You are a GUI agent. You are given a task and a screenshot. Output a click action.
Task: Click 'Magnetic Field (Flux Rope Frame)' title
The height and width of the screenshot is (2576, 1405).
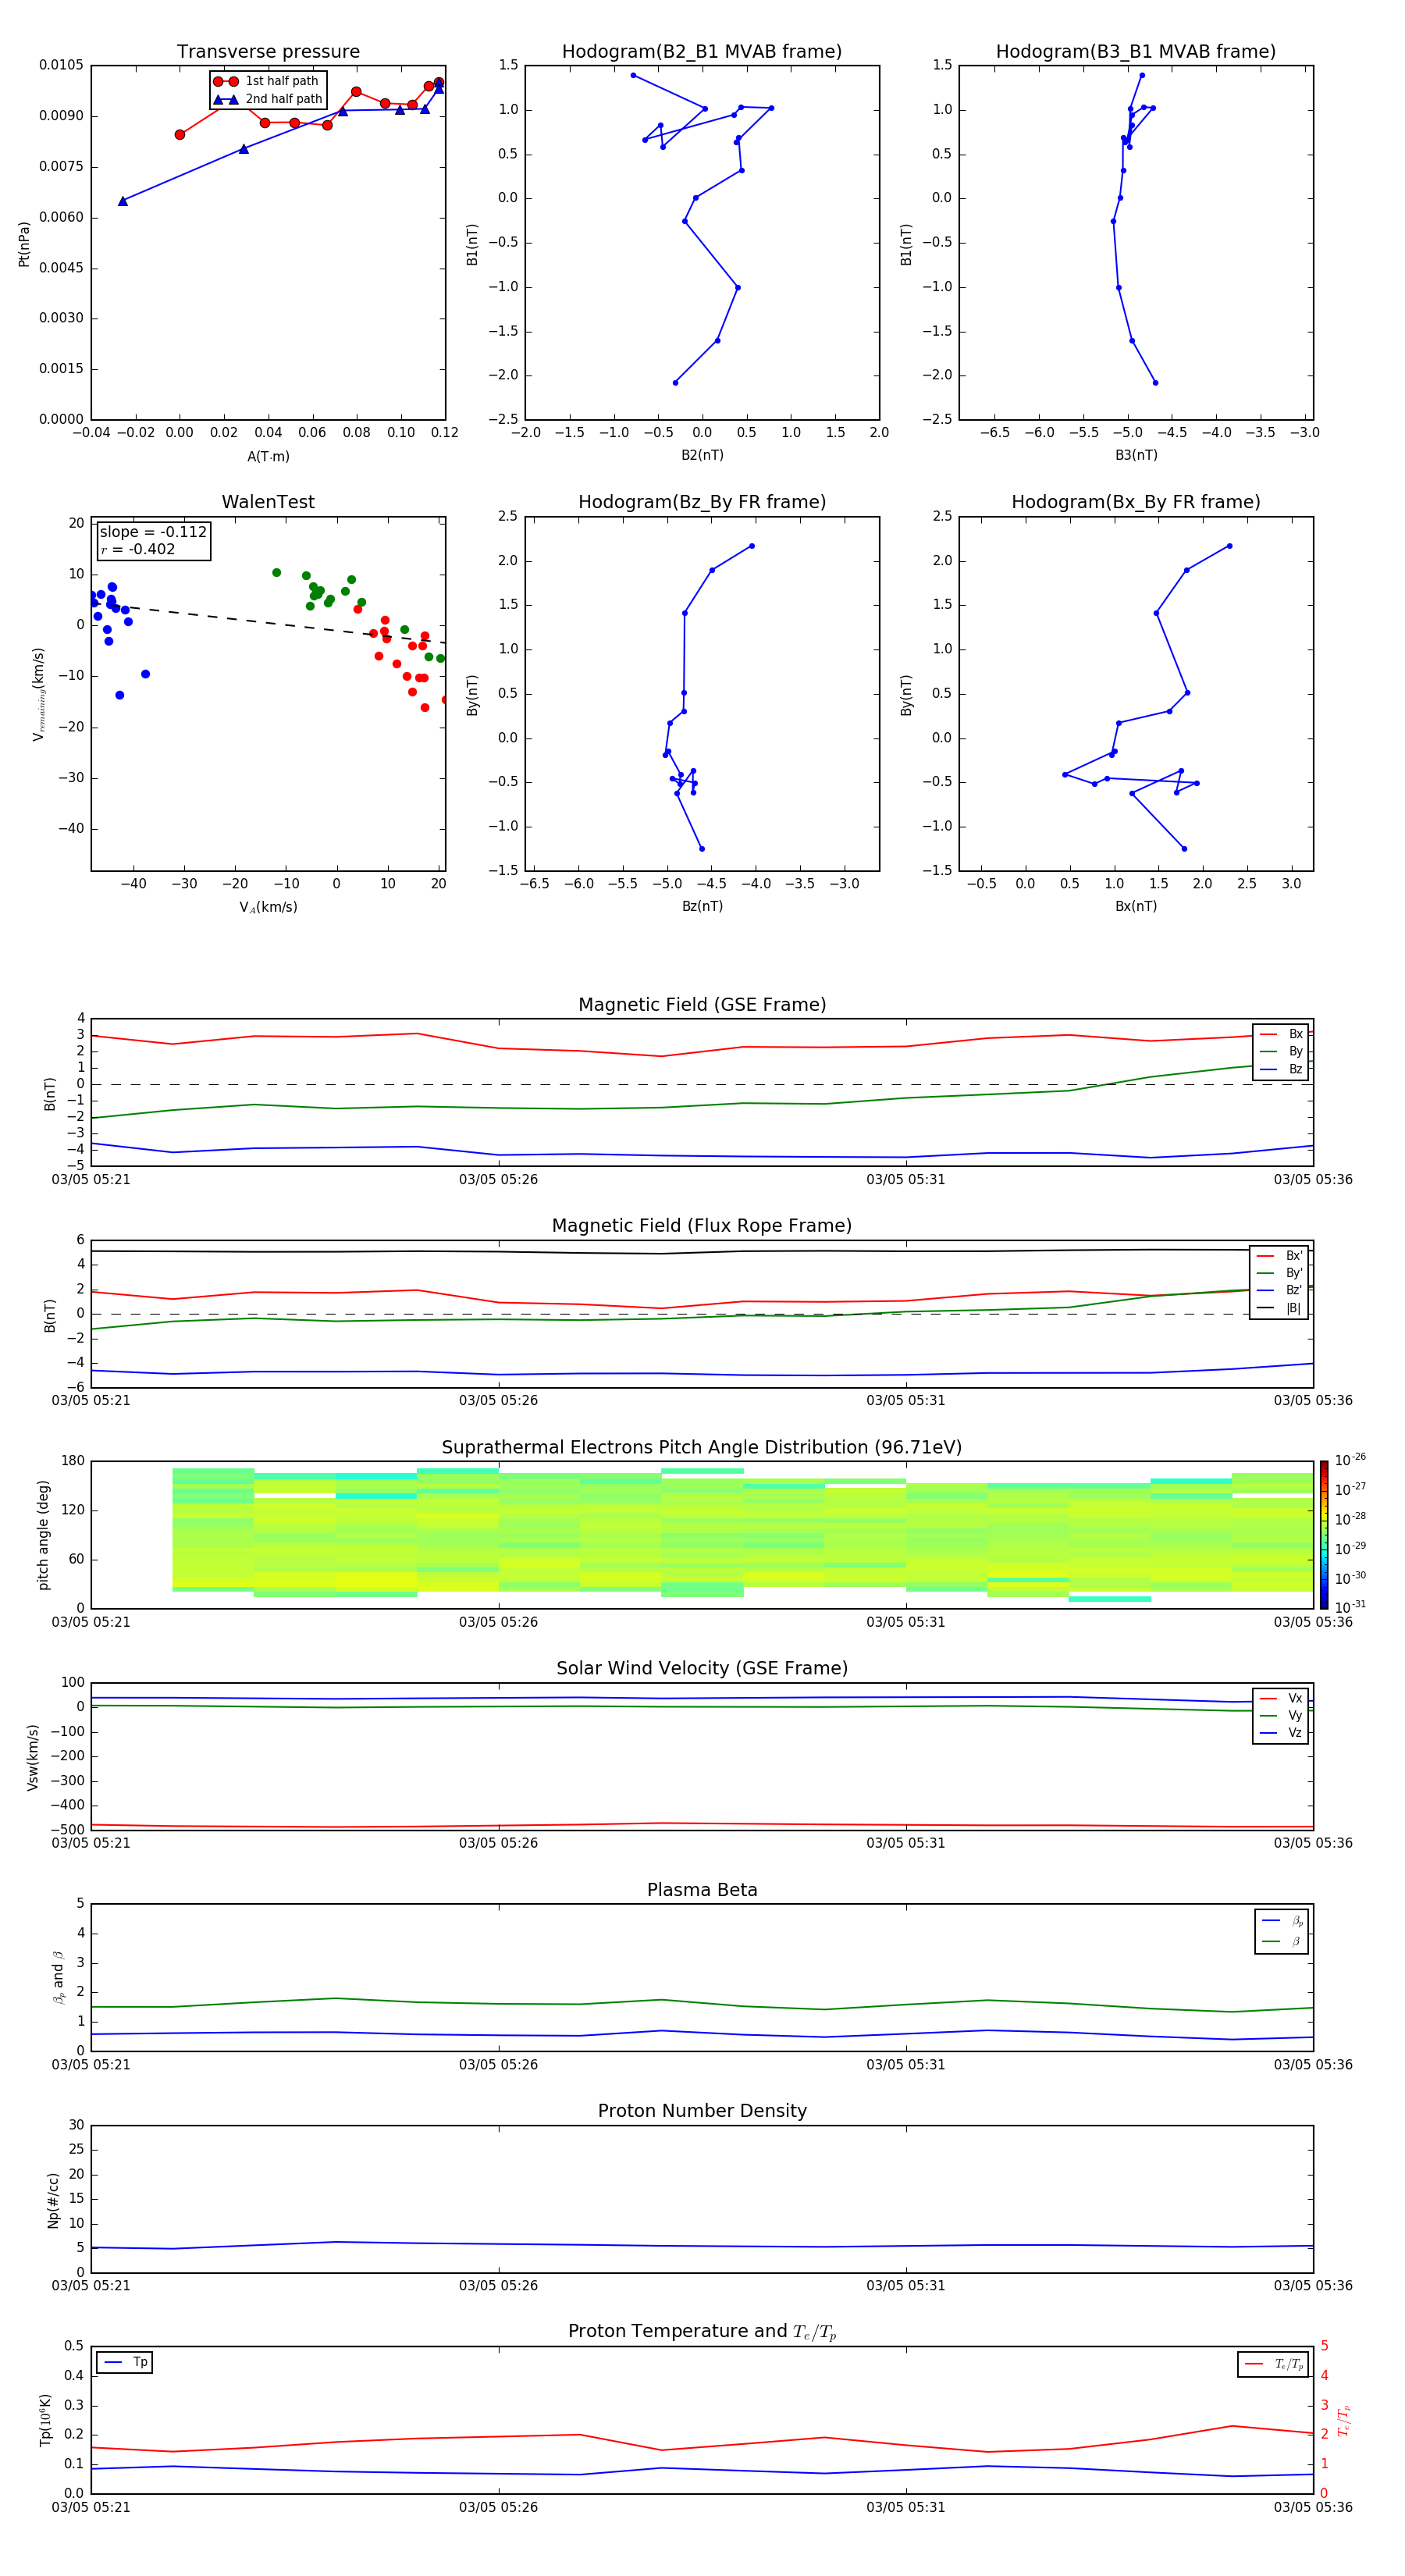[702, 1226]
